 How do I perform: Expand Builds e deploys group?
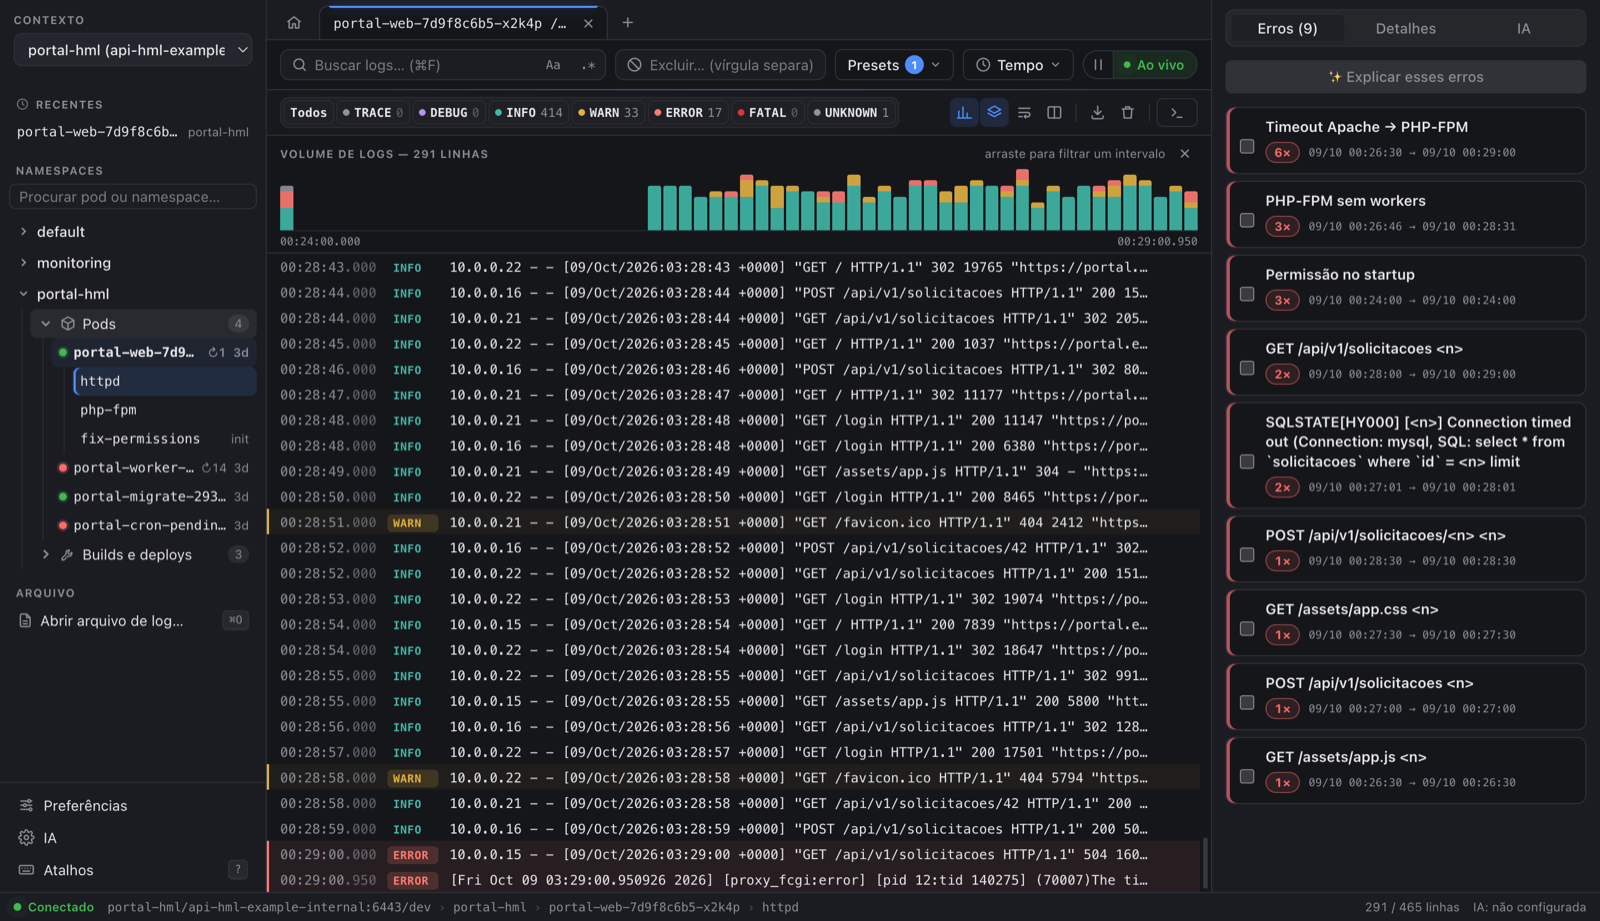pyautogui.click(x=46, y=555)
